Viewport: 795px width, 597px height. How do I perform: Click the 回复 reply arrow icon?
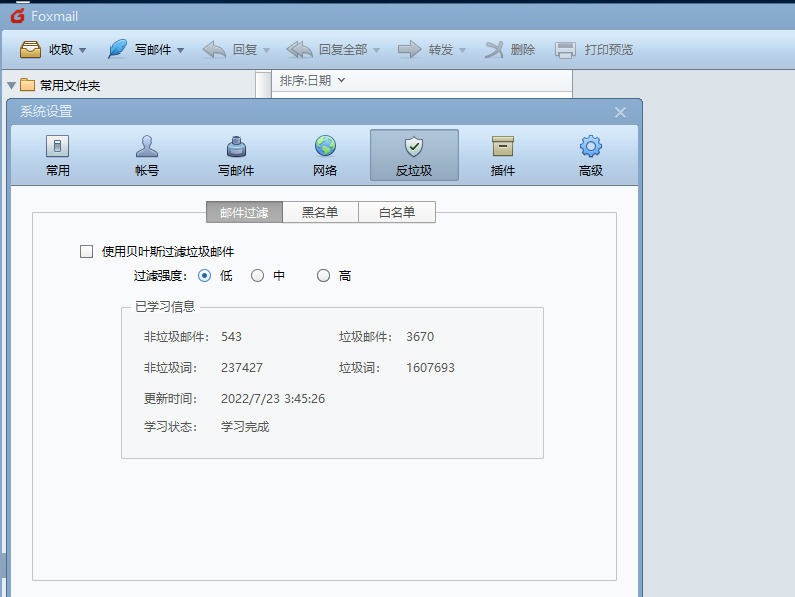[214, 50]
